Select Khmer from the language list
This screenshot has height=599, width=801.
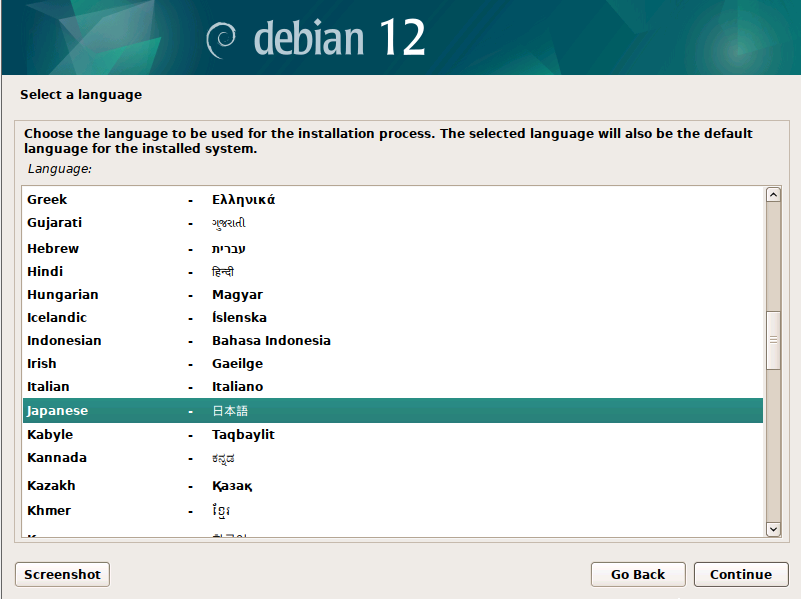click(x=393, y=511)
